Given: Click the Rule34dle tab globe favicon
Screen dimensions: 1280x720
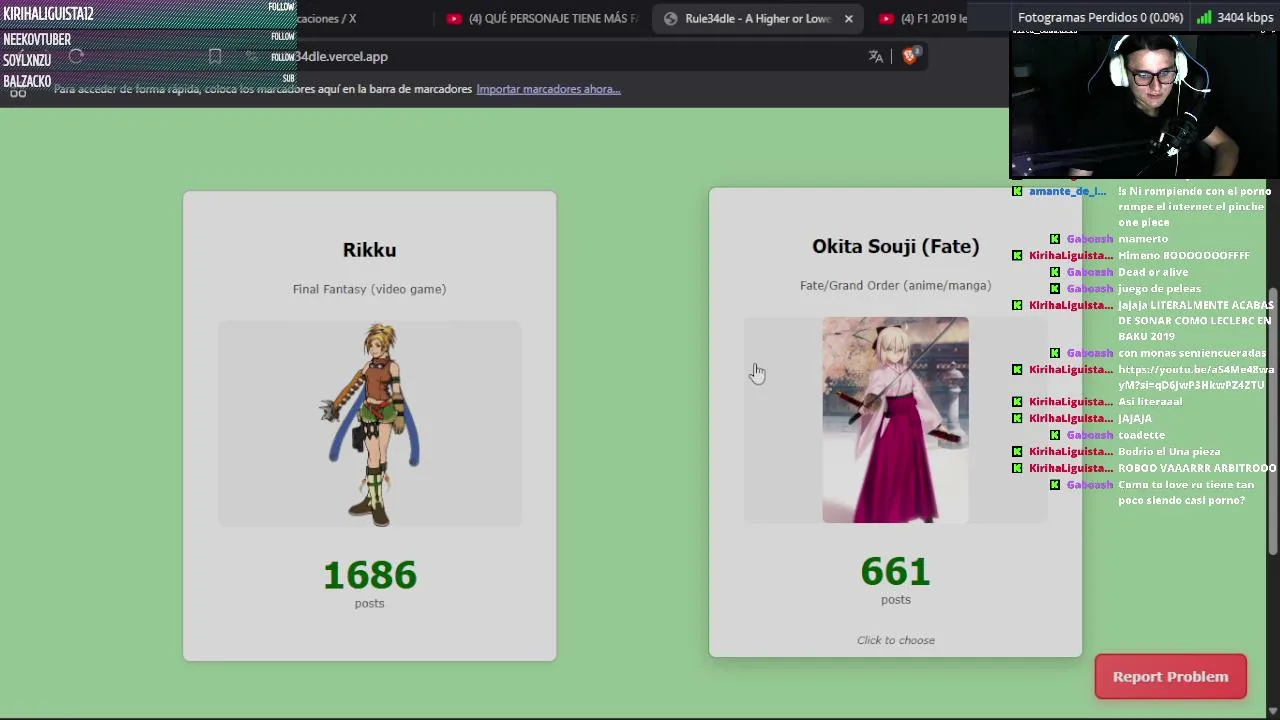Looking at the screenshot, I should coord(671,18).
